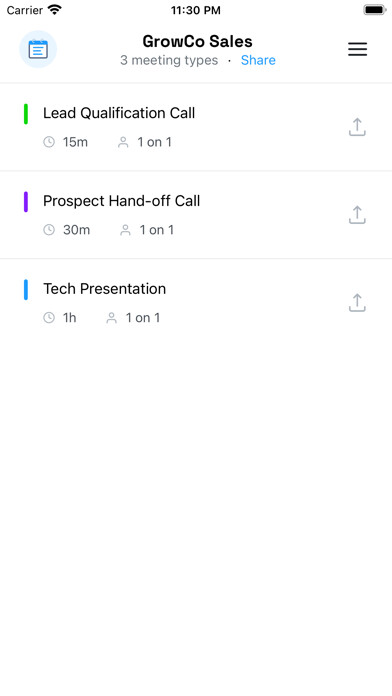
Task: Tap the purple color bar marker
Action: point(26,202)
